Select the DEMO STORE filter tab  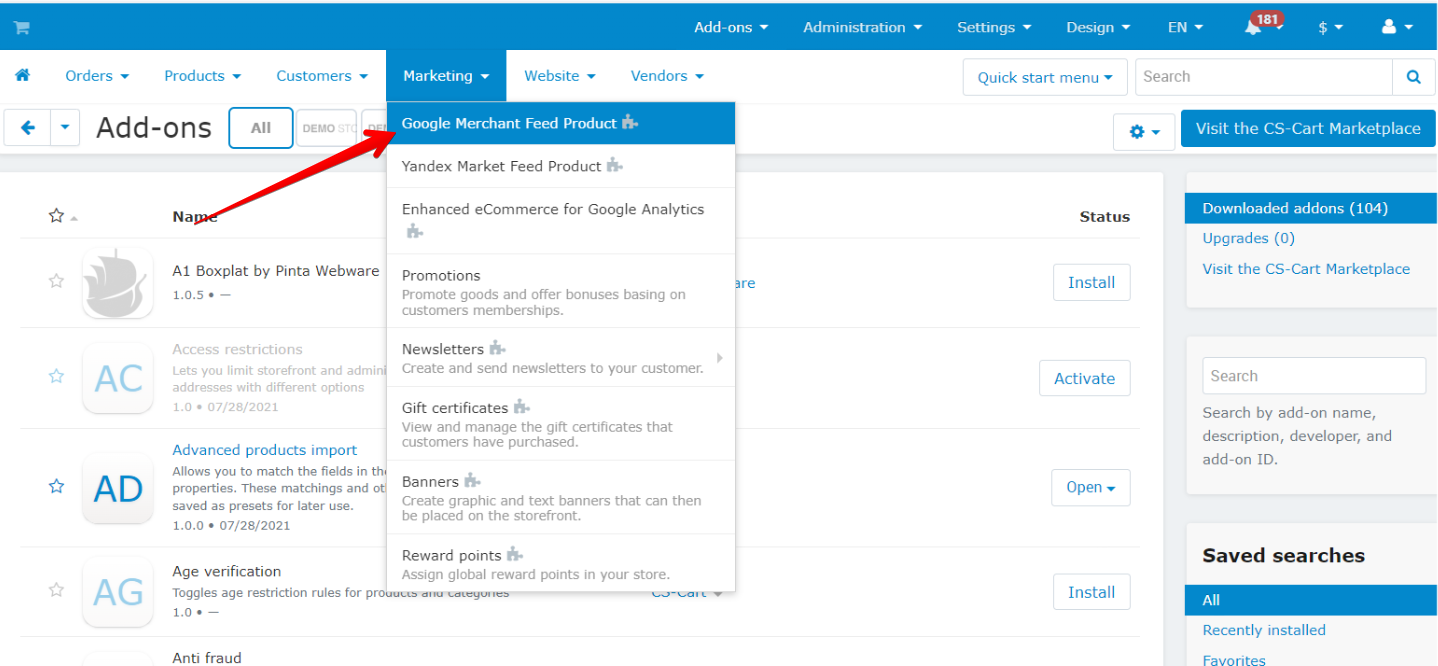tap(328, 128)
